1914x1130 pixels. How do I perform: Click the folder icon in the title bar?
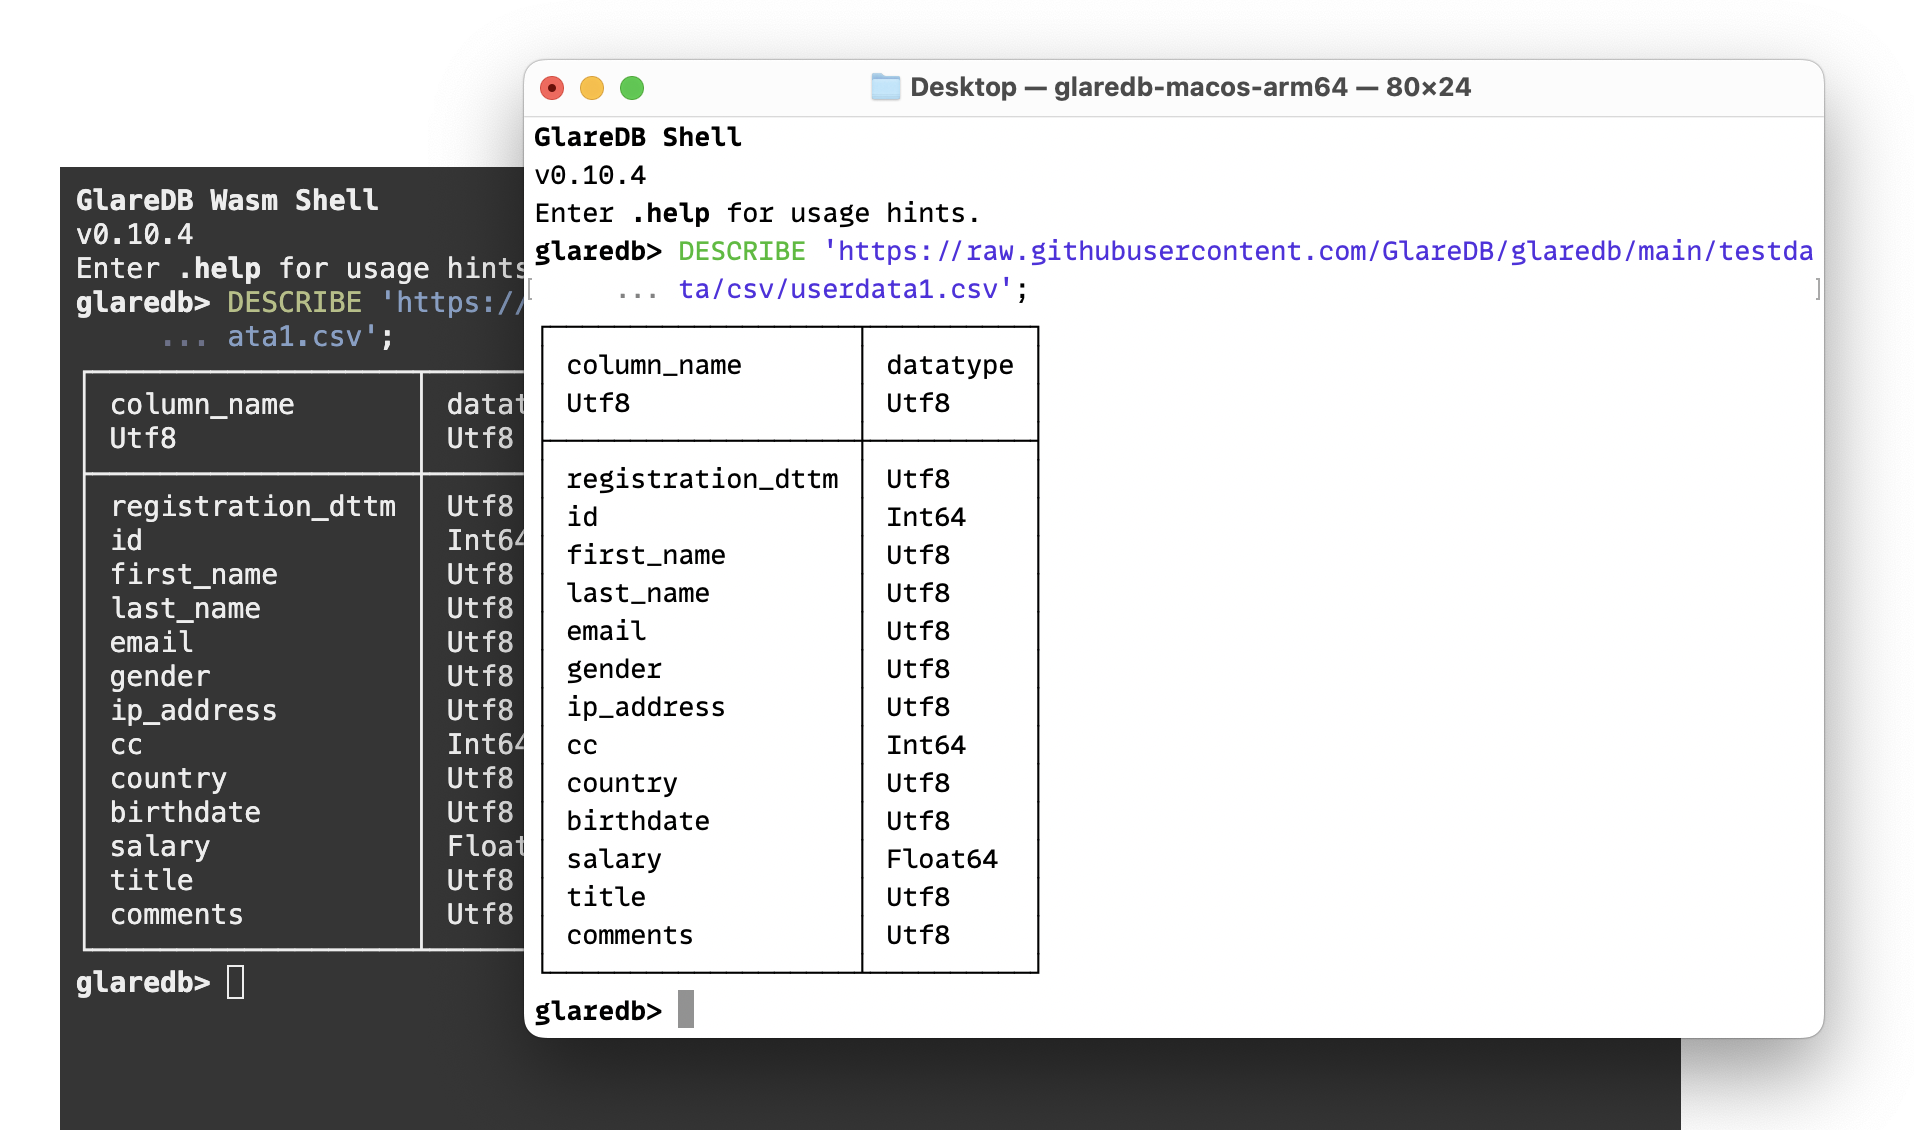click(885, 87)
